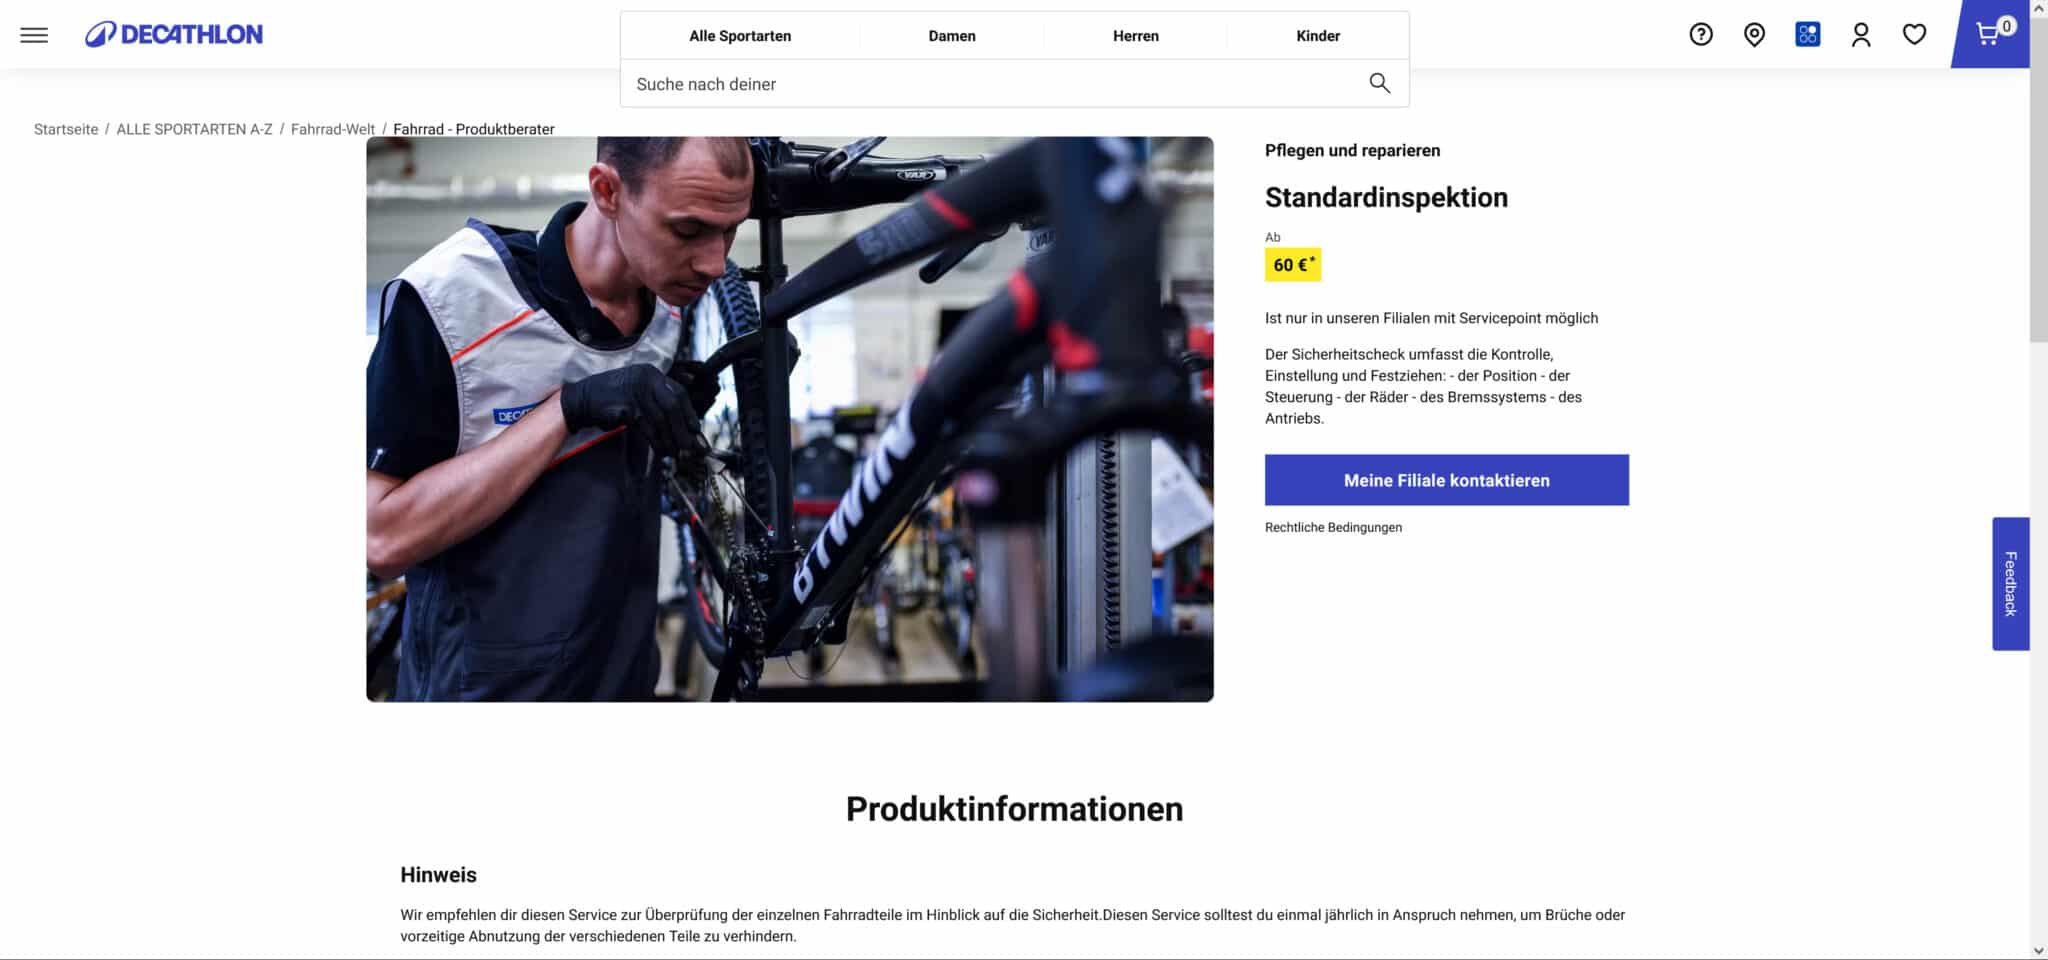Click the Decathlon logo
Viewport: 2048px width, 960px height.
pyautogui.click(x=174, y=34)
